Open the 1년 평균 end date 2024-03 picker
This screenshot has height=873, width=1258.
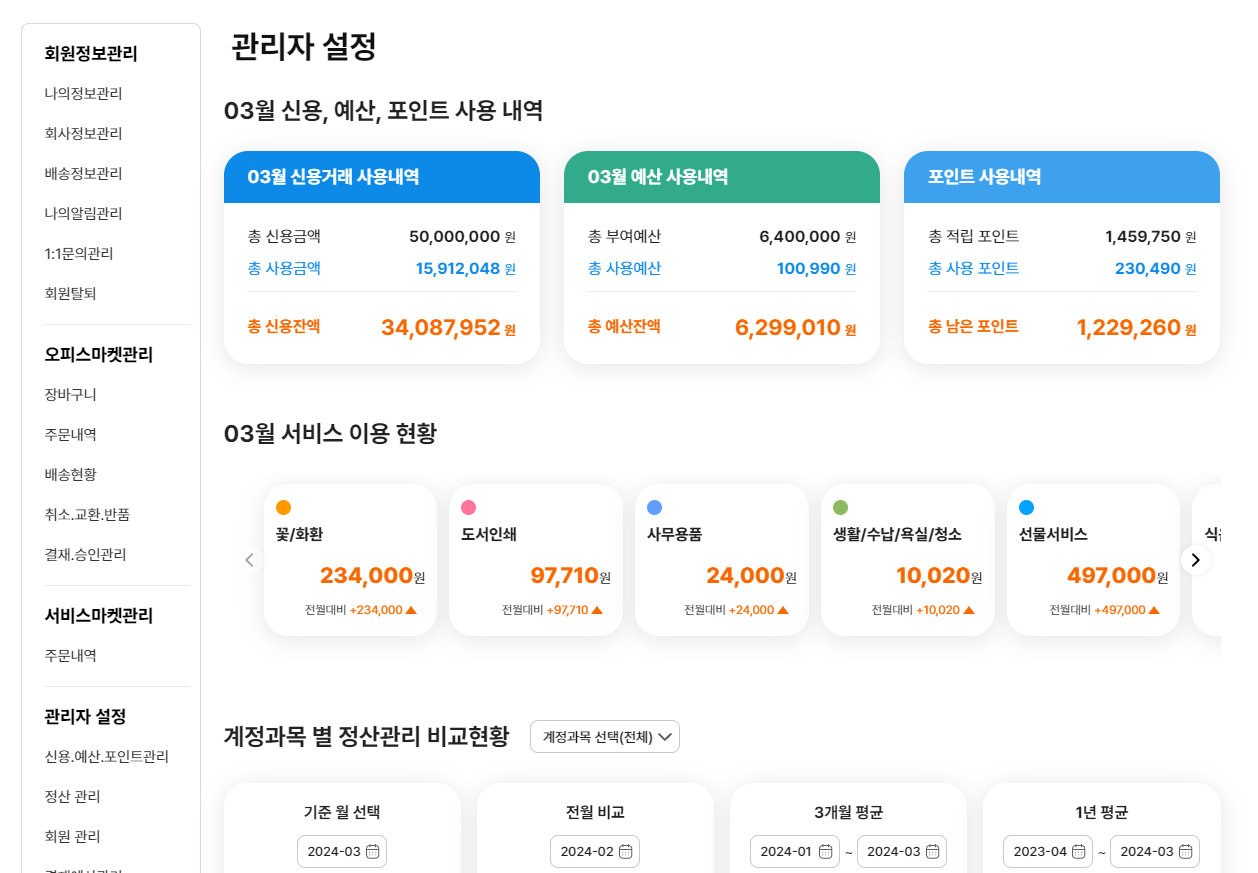(1154, 852)
